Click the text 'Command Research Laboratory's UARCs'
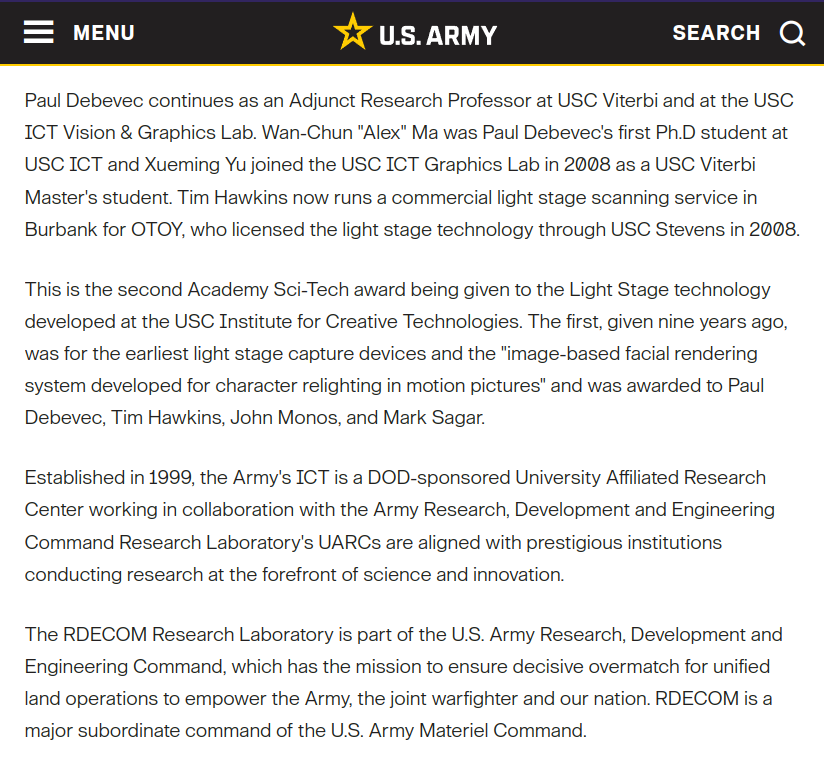The width and height of the screenshot is (824, 765). (202, 543)
